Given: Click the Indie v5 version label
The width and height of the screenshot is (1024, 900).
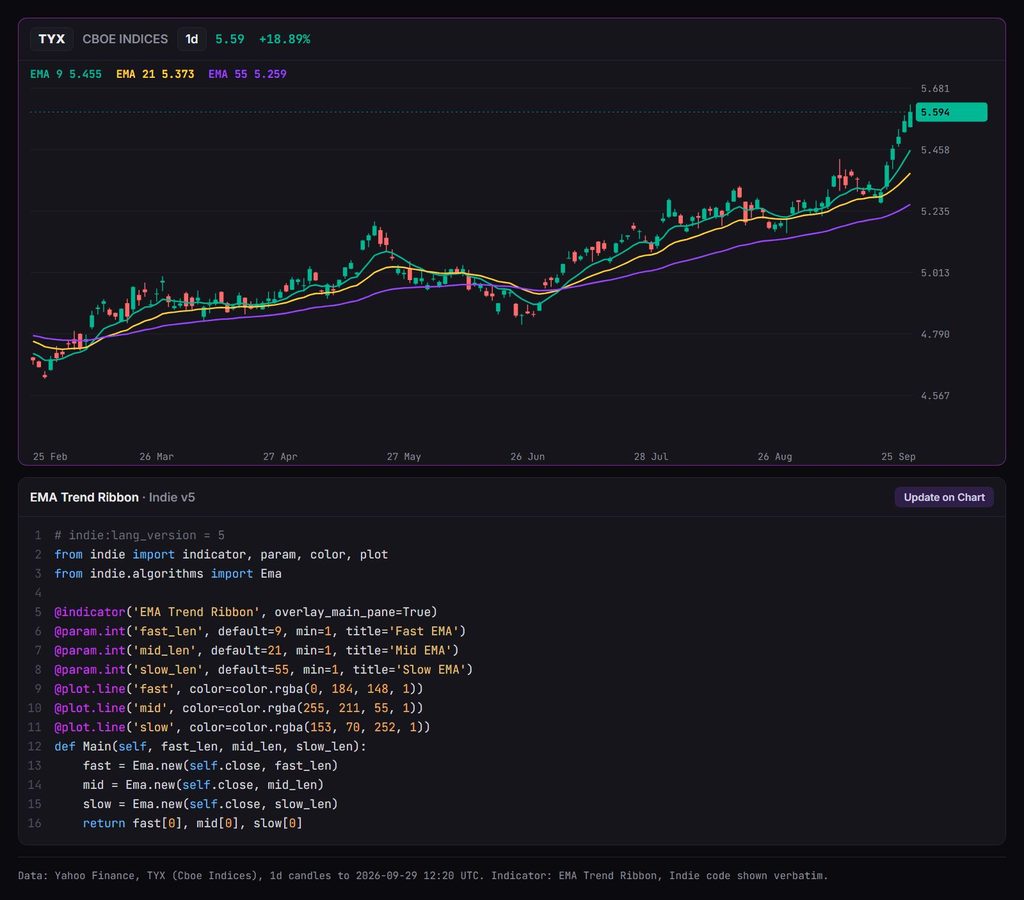Looking at the screenshot, I should (172, 497).
